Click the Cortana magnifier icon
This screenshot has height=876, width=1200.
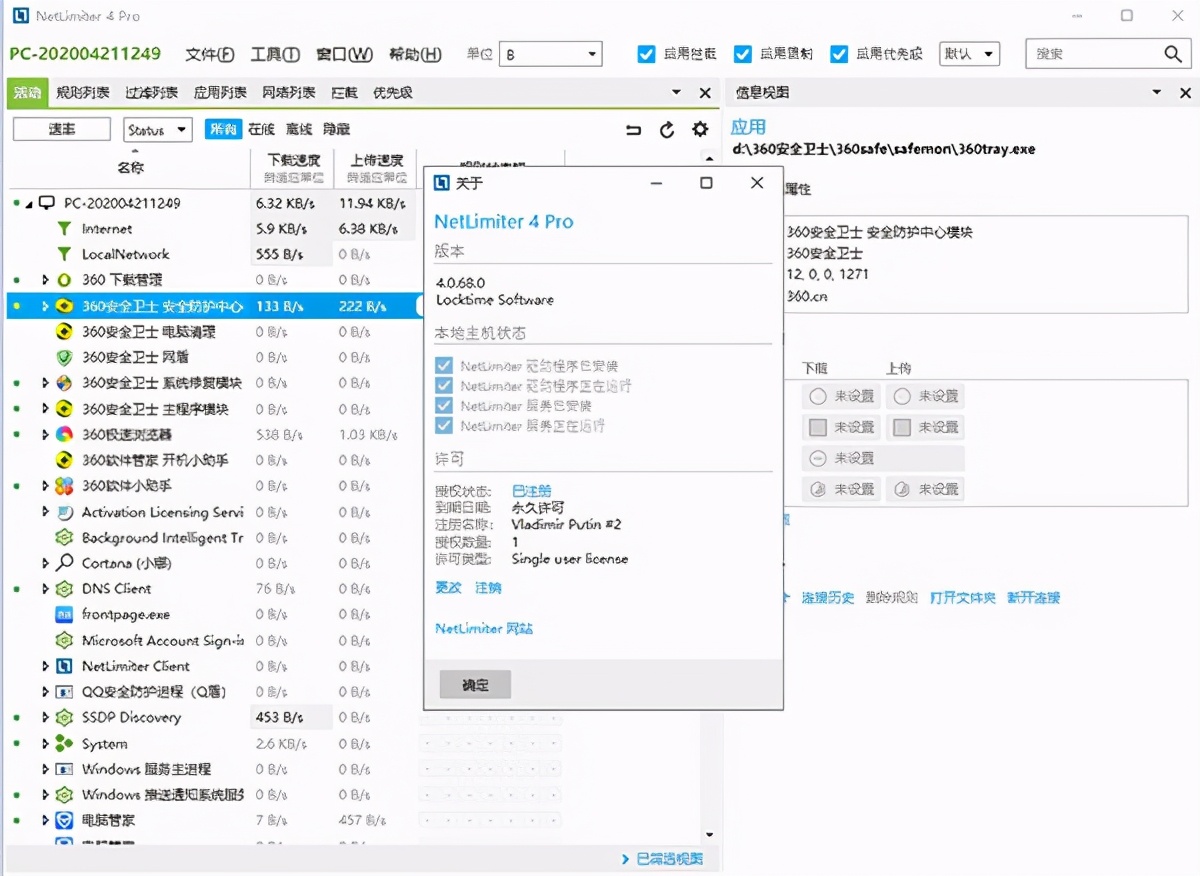coord(64,563)
